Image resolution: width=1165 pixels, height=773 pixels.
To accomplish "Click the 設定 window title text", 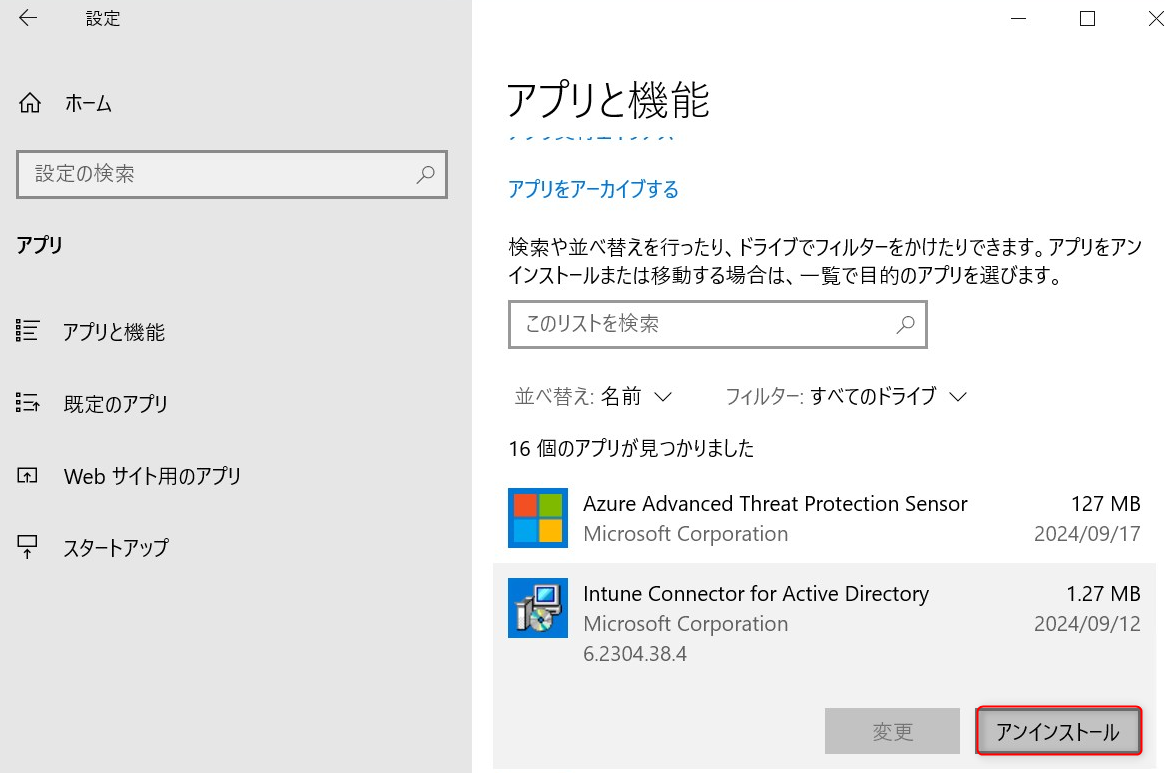I will (x=103, y=19).
